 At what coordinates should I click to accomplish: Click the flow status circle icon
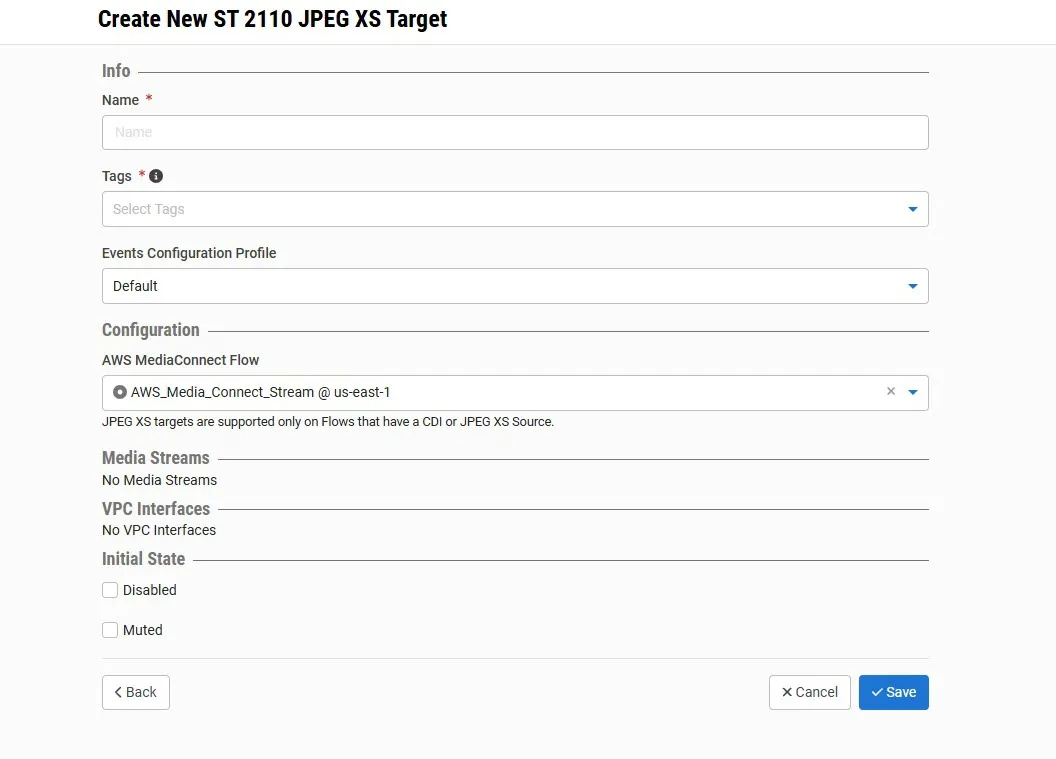120,392
